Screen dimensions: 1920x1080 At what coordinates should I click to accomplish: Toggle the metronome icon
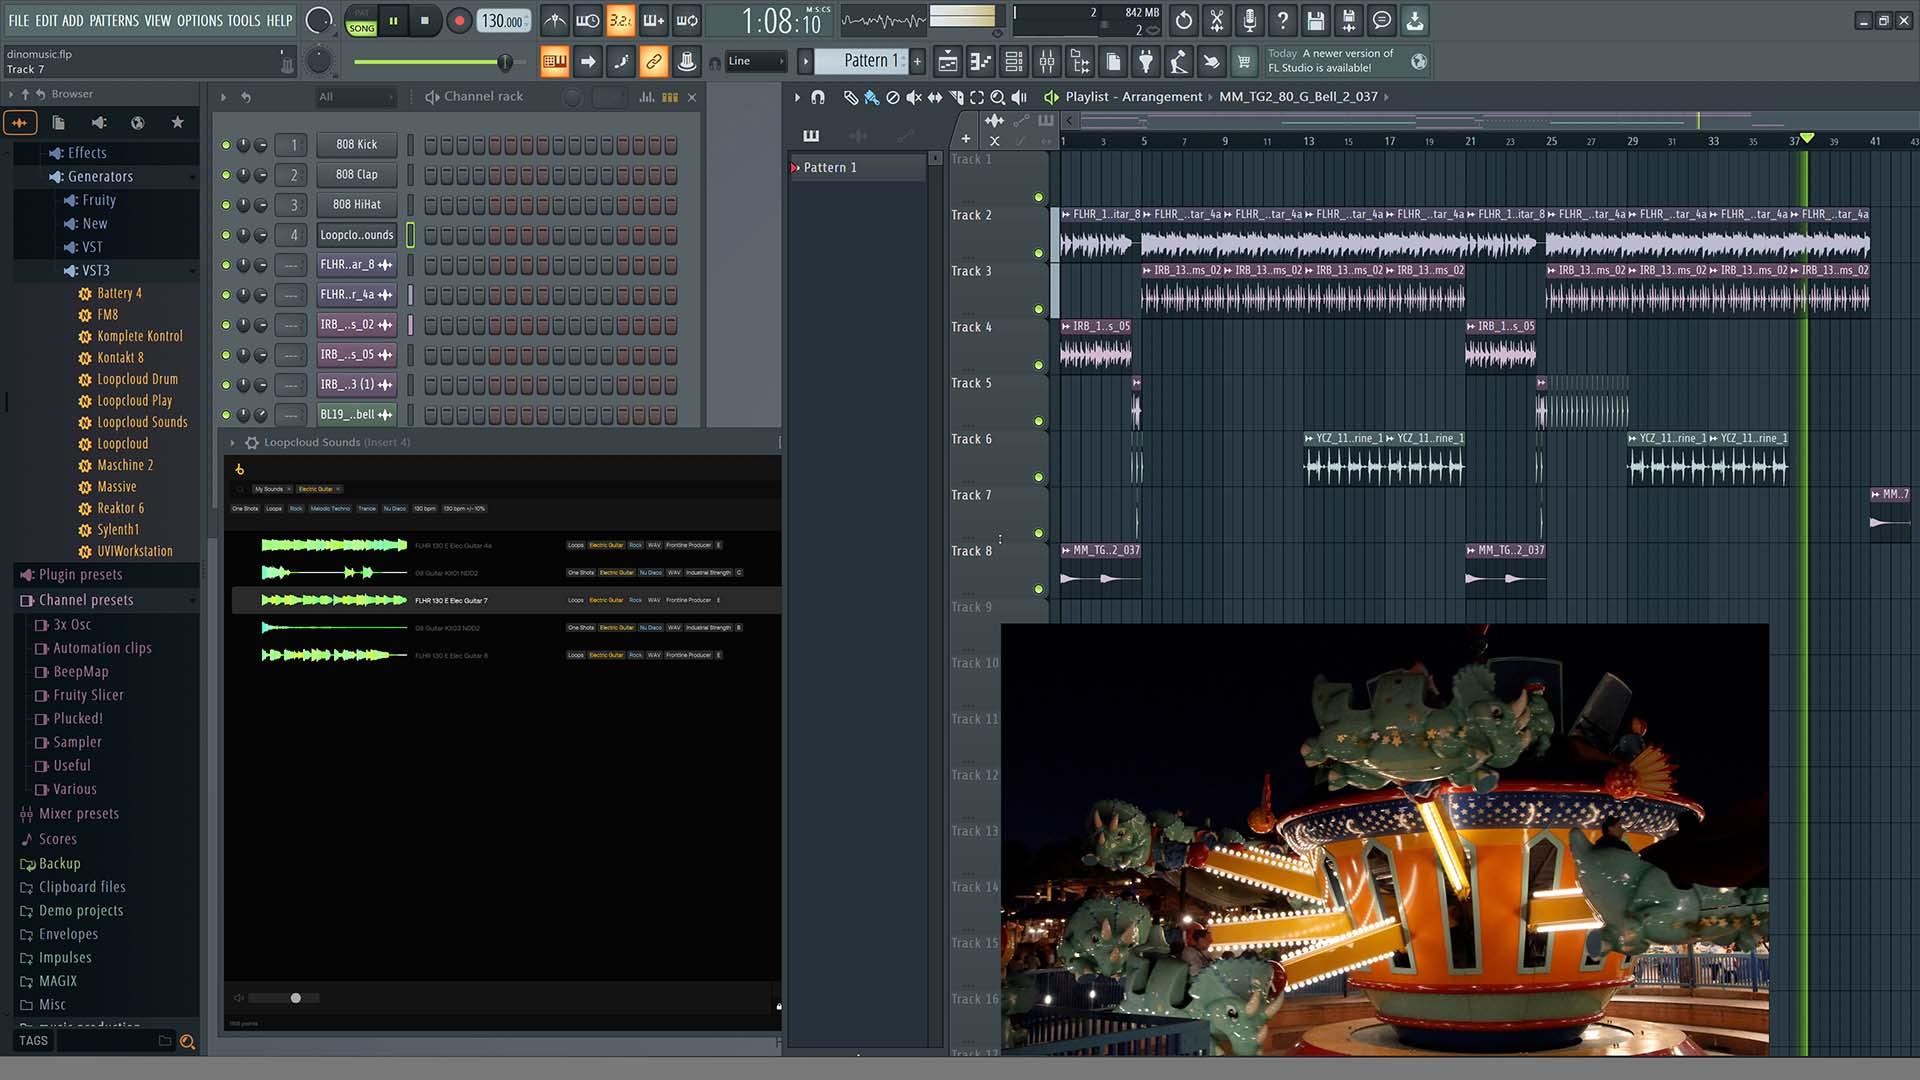click(x=555, y=20)
